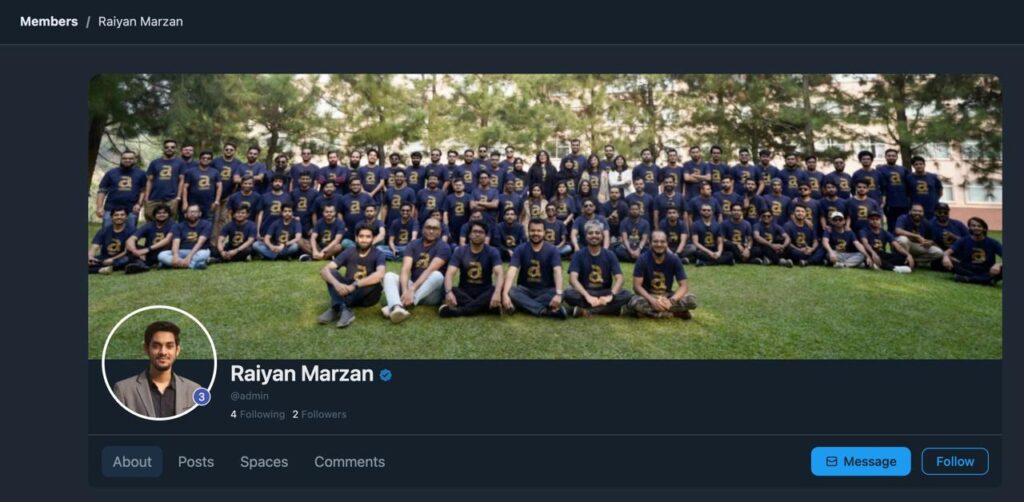Click the number 2 in the Followers count
Image resolution: width=1024 pixels, height=502 pixels.
(295, 415)
